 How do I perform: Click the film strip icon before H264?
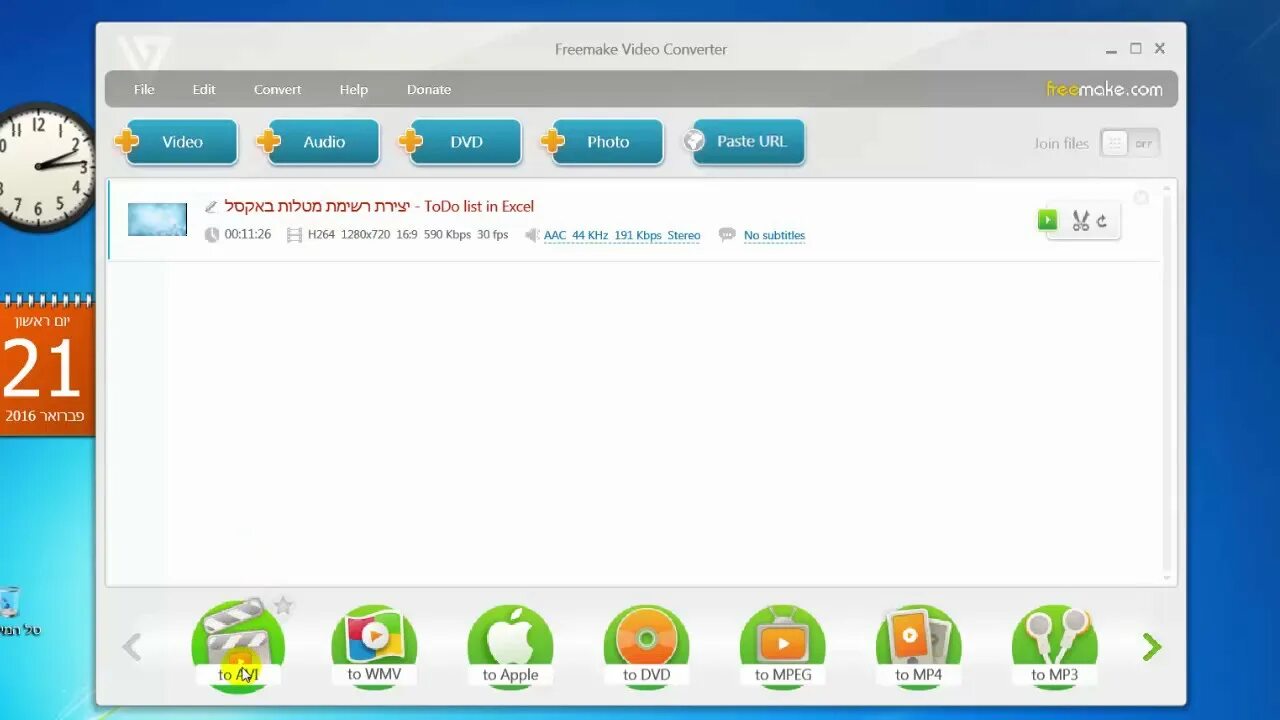click(x=294, y=235)
